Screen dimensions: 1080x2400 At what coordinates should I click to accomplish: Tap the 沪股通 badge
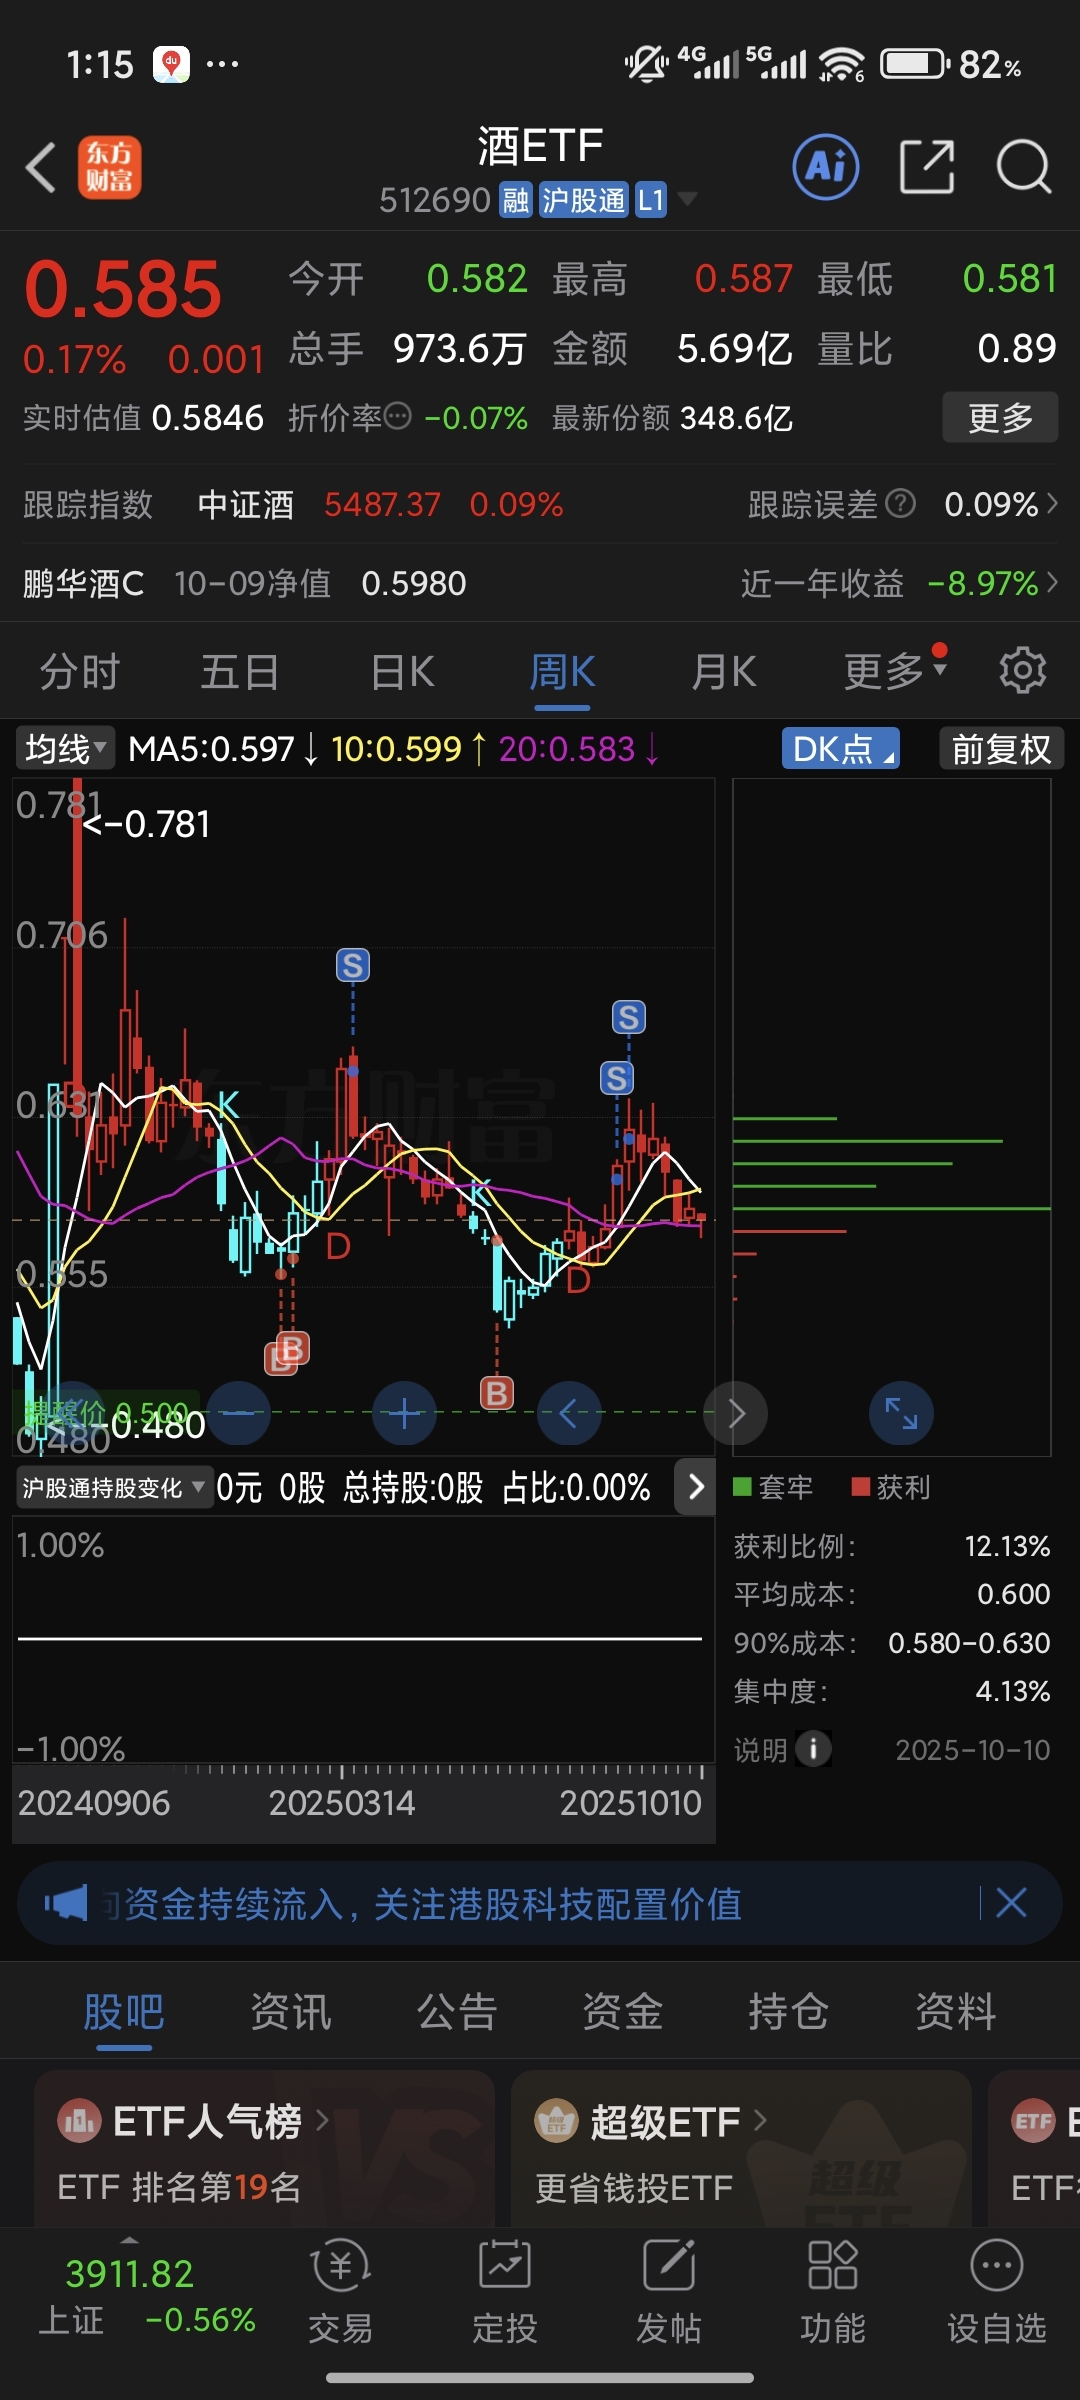(584, 200)
